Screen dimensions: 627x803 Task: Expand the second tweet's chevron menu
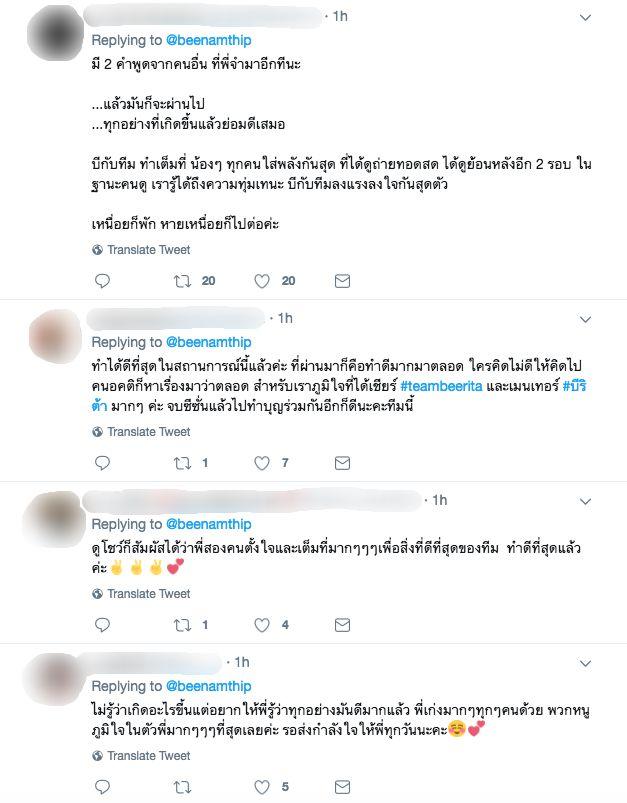click(585, 320)
